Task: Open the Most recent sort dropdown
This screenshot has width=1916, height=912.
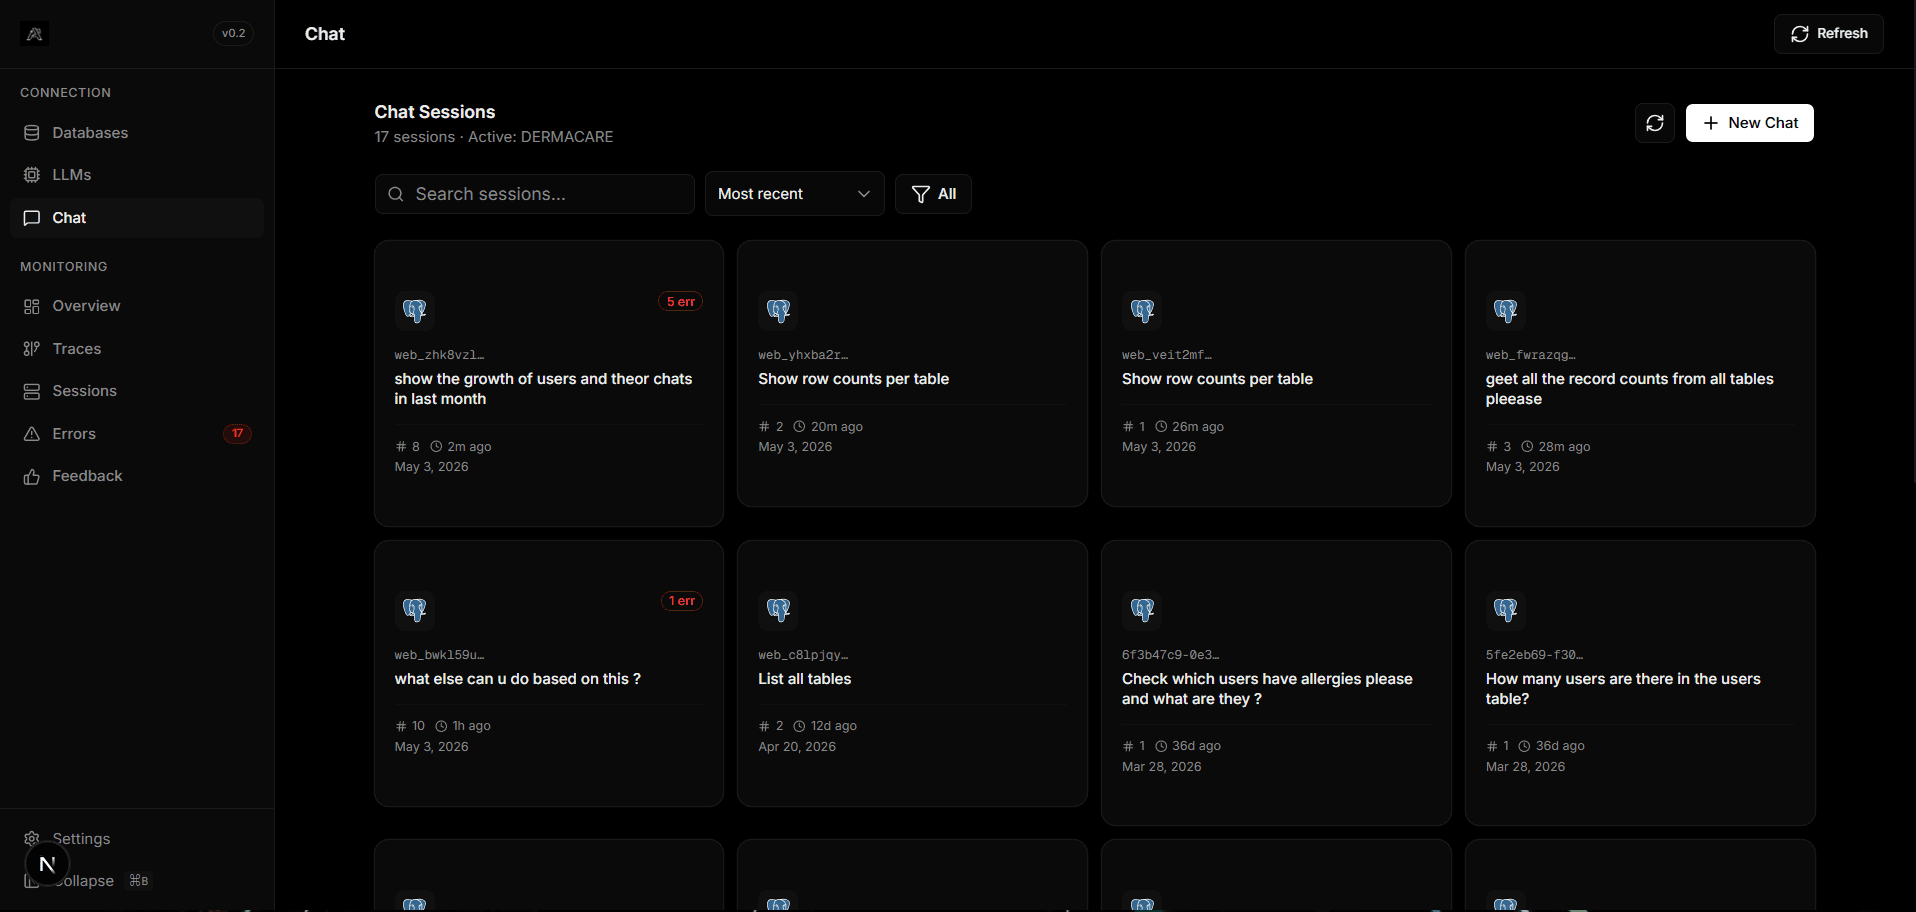Action: click(795, 194)
